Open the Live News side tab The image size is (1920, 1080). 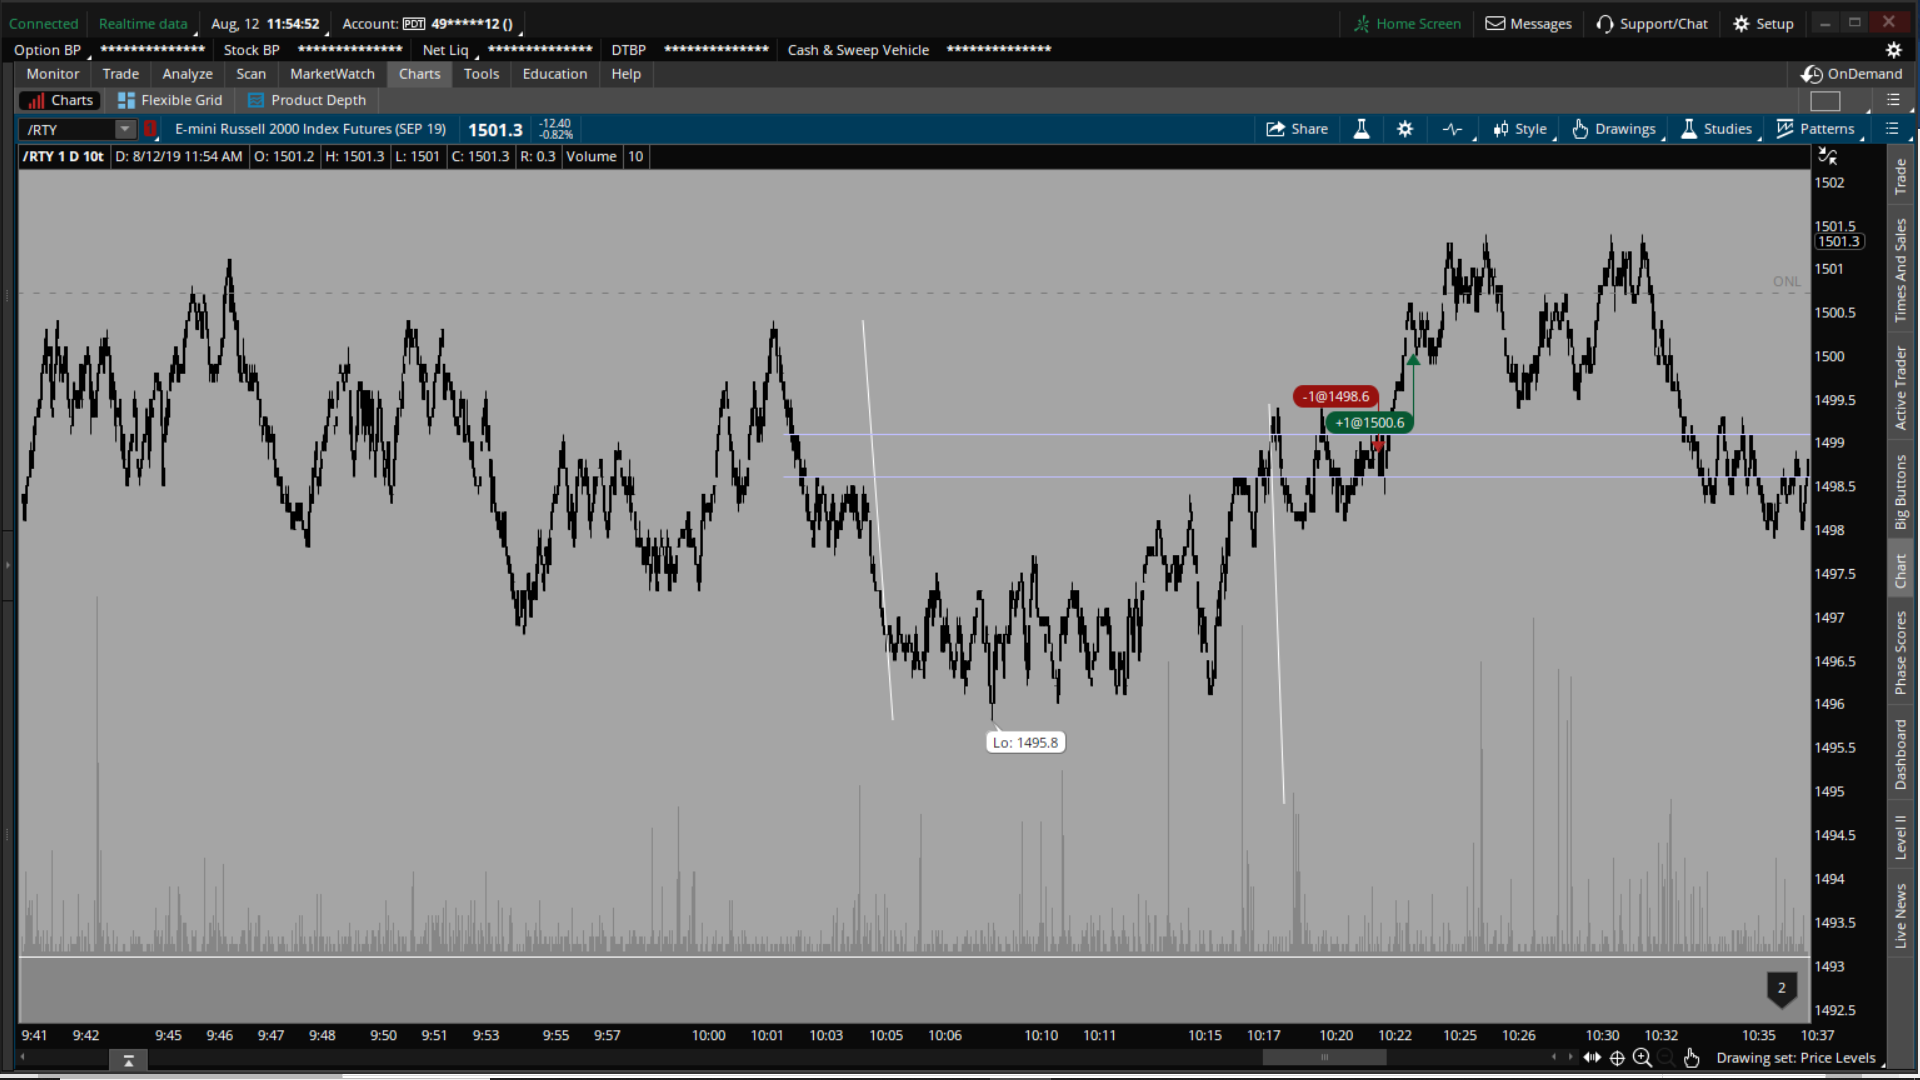[x=1900, y=916]
